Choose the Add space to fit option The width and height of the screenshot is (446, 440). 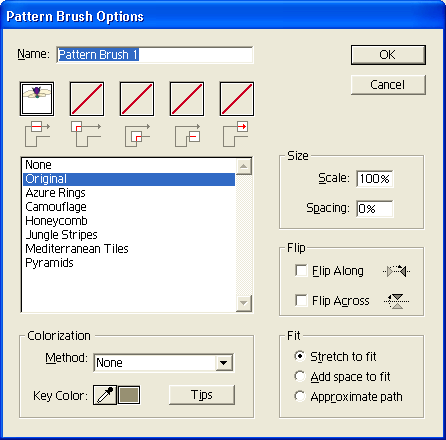click(300, 377)
